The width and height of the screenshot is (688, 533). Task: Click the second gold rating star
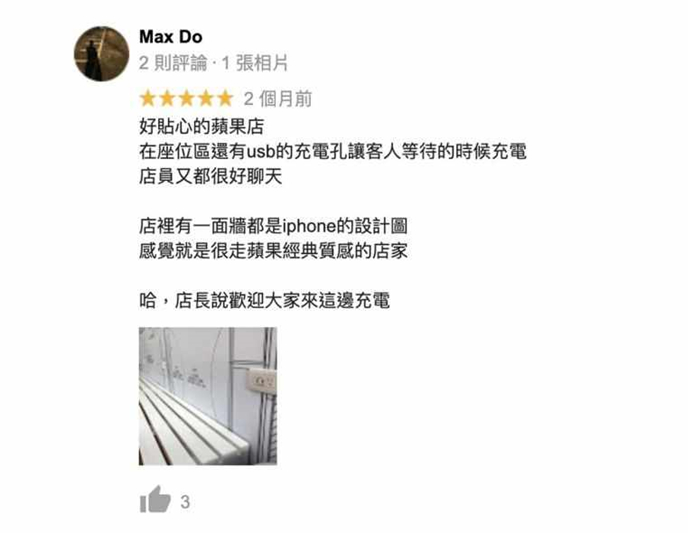[167, 99]
